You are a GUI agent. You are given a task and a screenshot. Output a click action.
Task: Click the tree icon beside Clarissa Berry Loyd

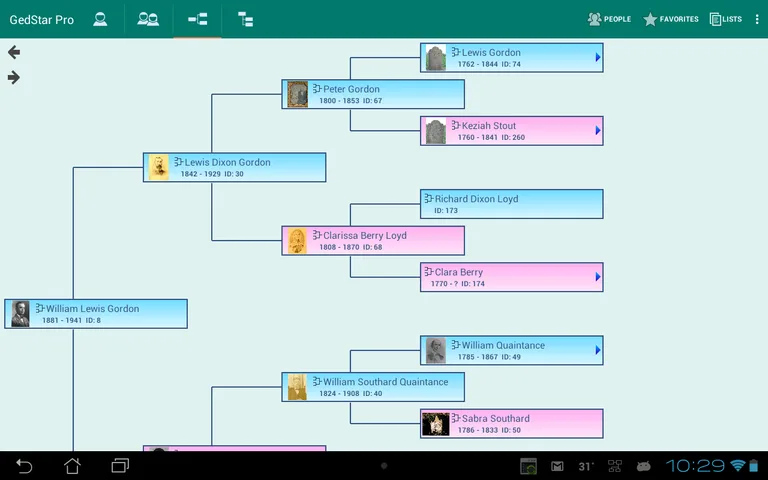pos(317,235)
